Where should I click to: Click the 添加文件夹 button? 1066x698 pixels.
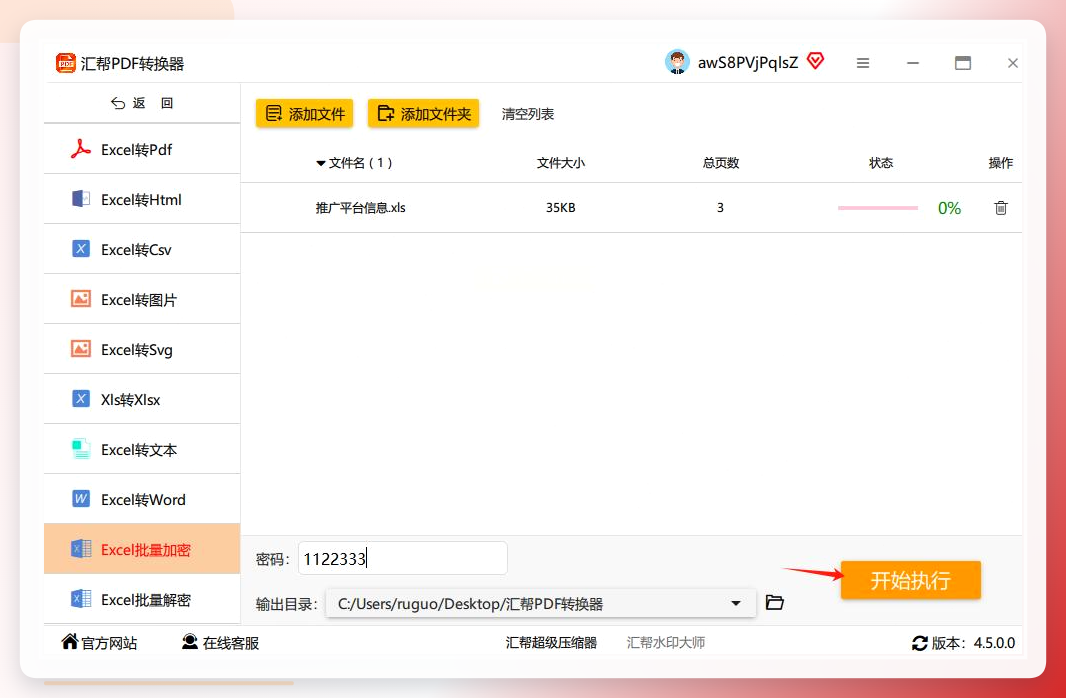424,114
